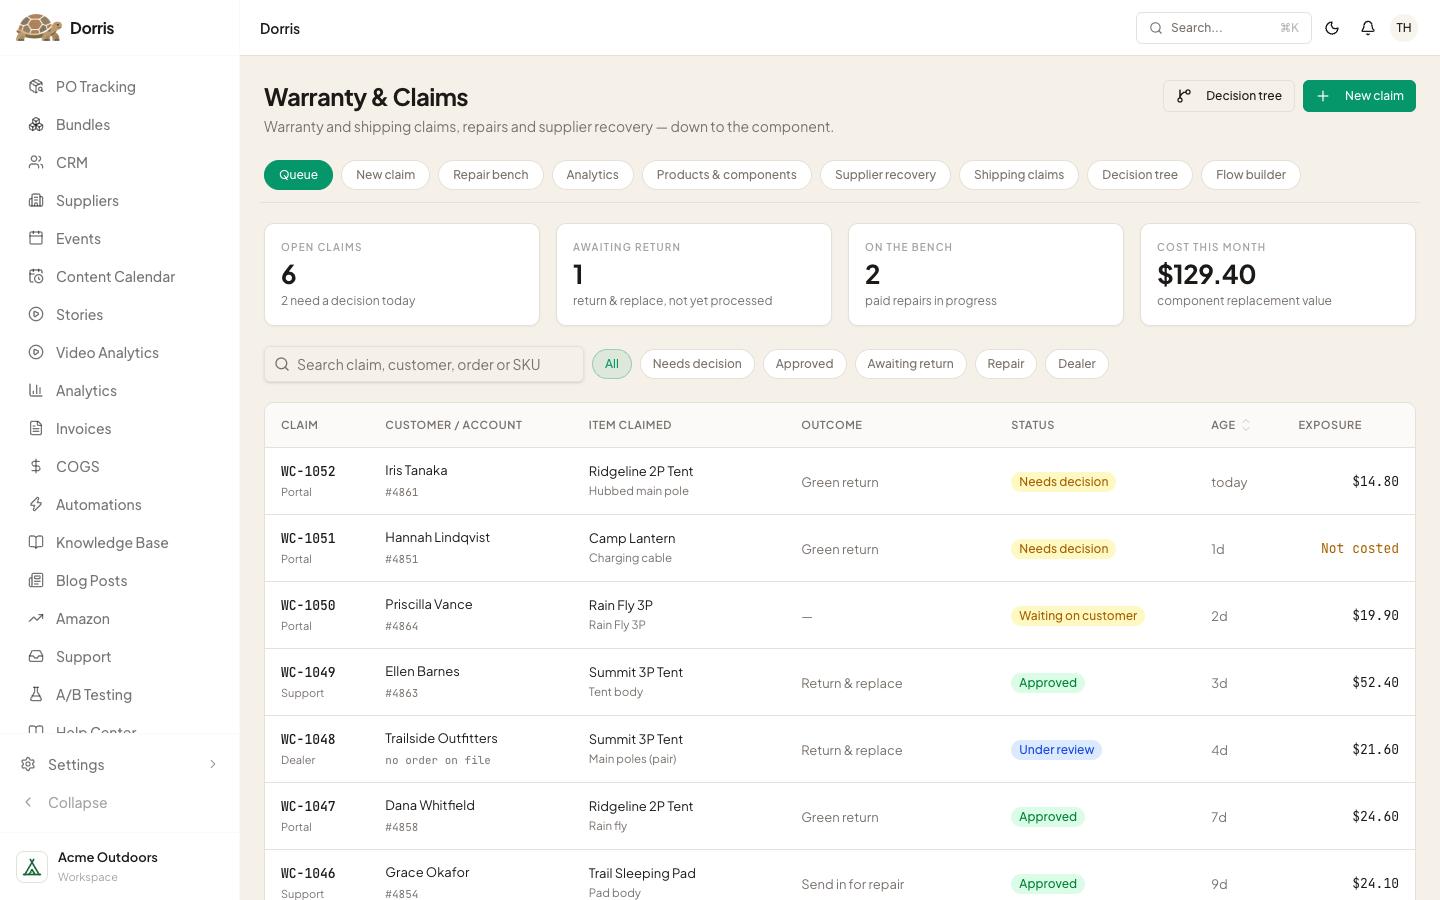Click the Knowledge Base book icon
1440x900 pixels.
[36, 542]
